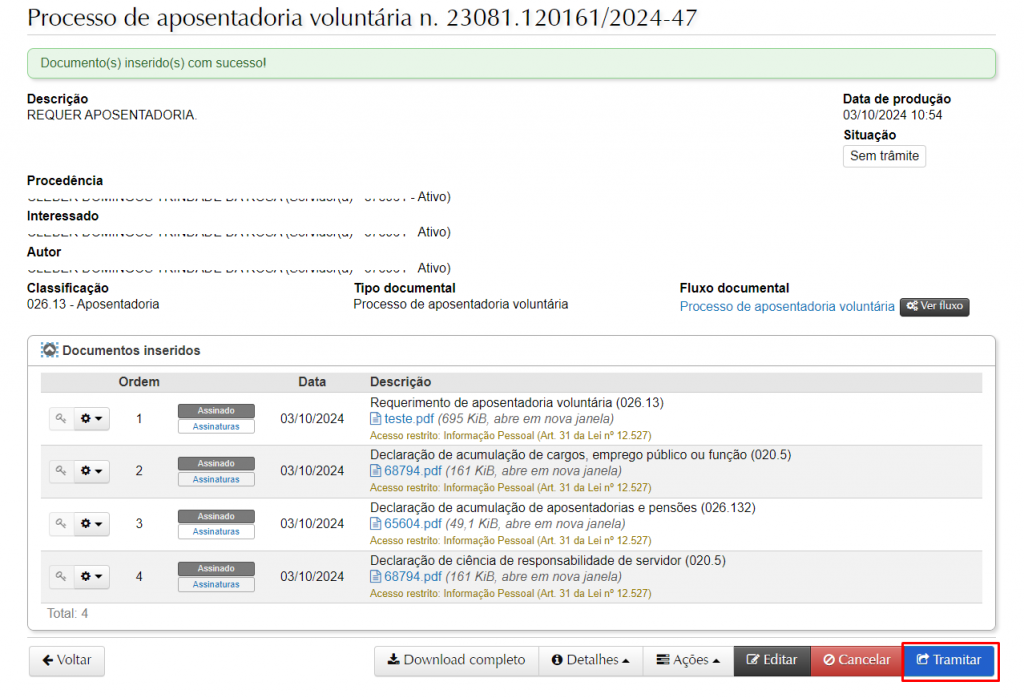Click the Documentos inseridos panel header icon

tap(49, 351)
